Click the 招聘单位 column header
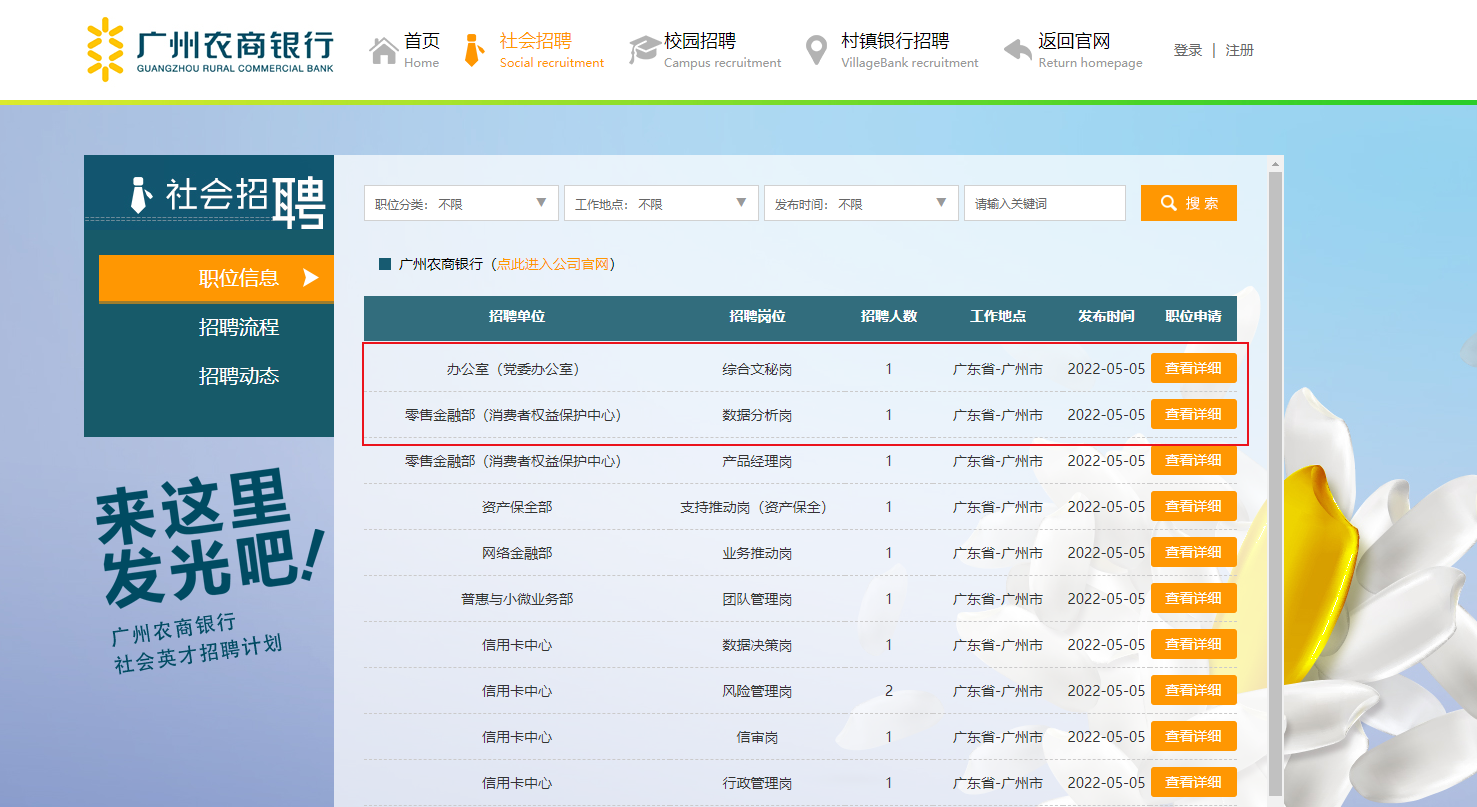1477x807 pixels. tap(517, 316)
